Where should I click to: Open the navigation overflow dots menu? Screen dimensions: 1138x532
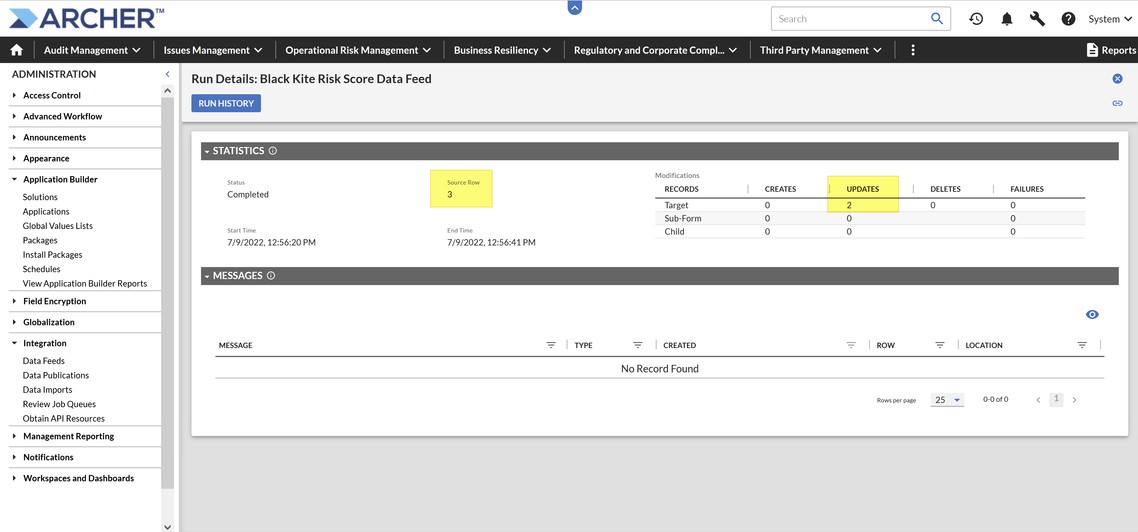click(913, 50)
